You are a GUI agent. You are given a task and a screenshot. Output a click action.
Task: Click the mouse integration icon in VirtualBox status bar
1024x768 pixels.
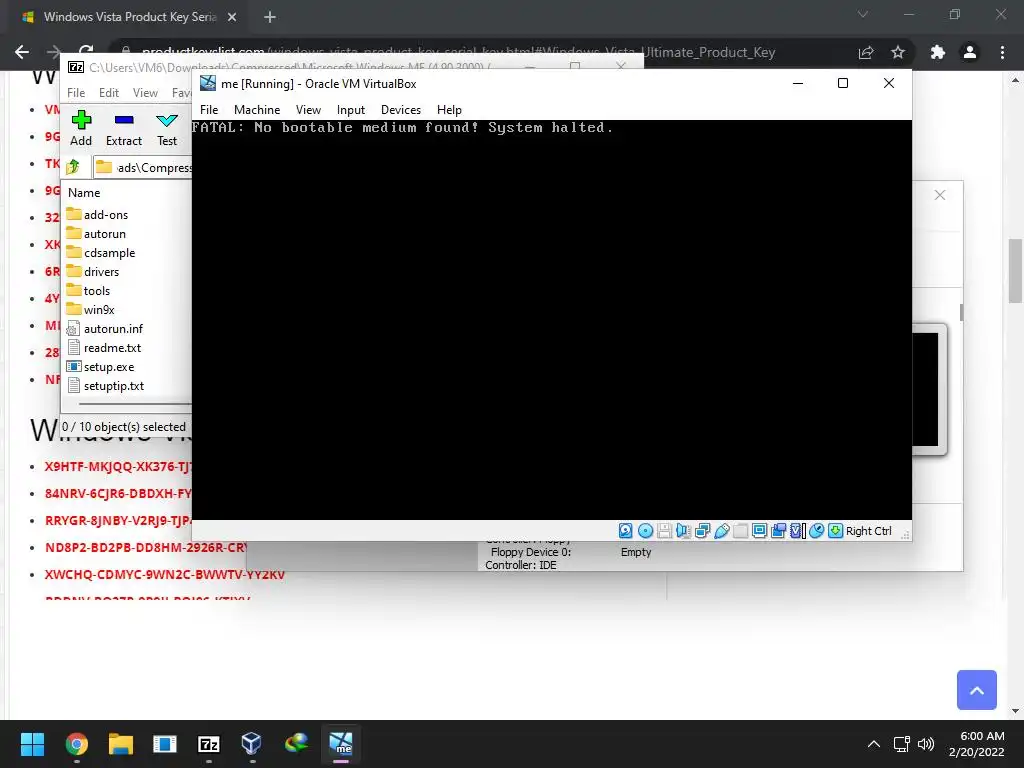point(816,531)
